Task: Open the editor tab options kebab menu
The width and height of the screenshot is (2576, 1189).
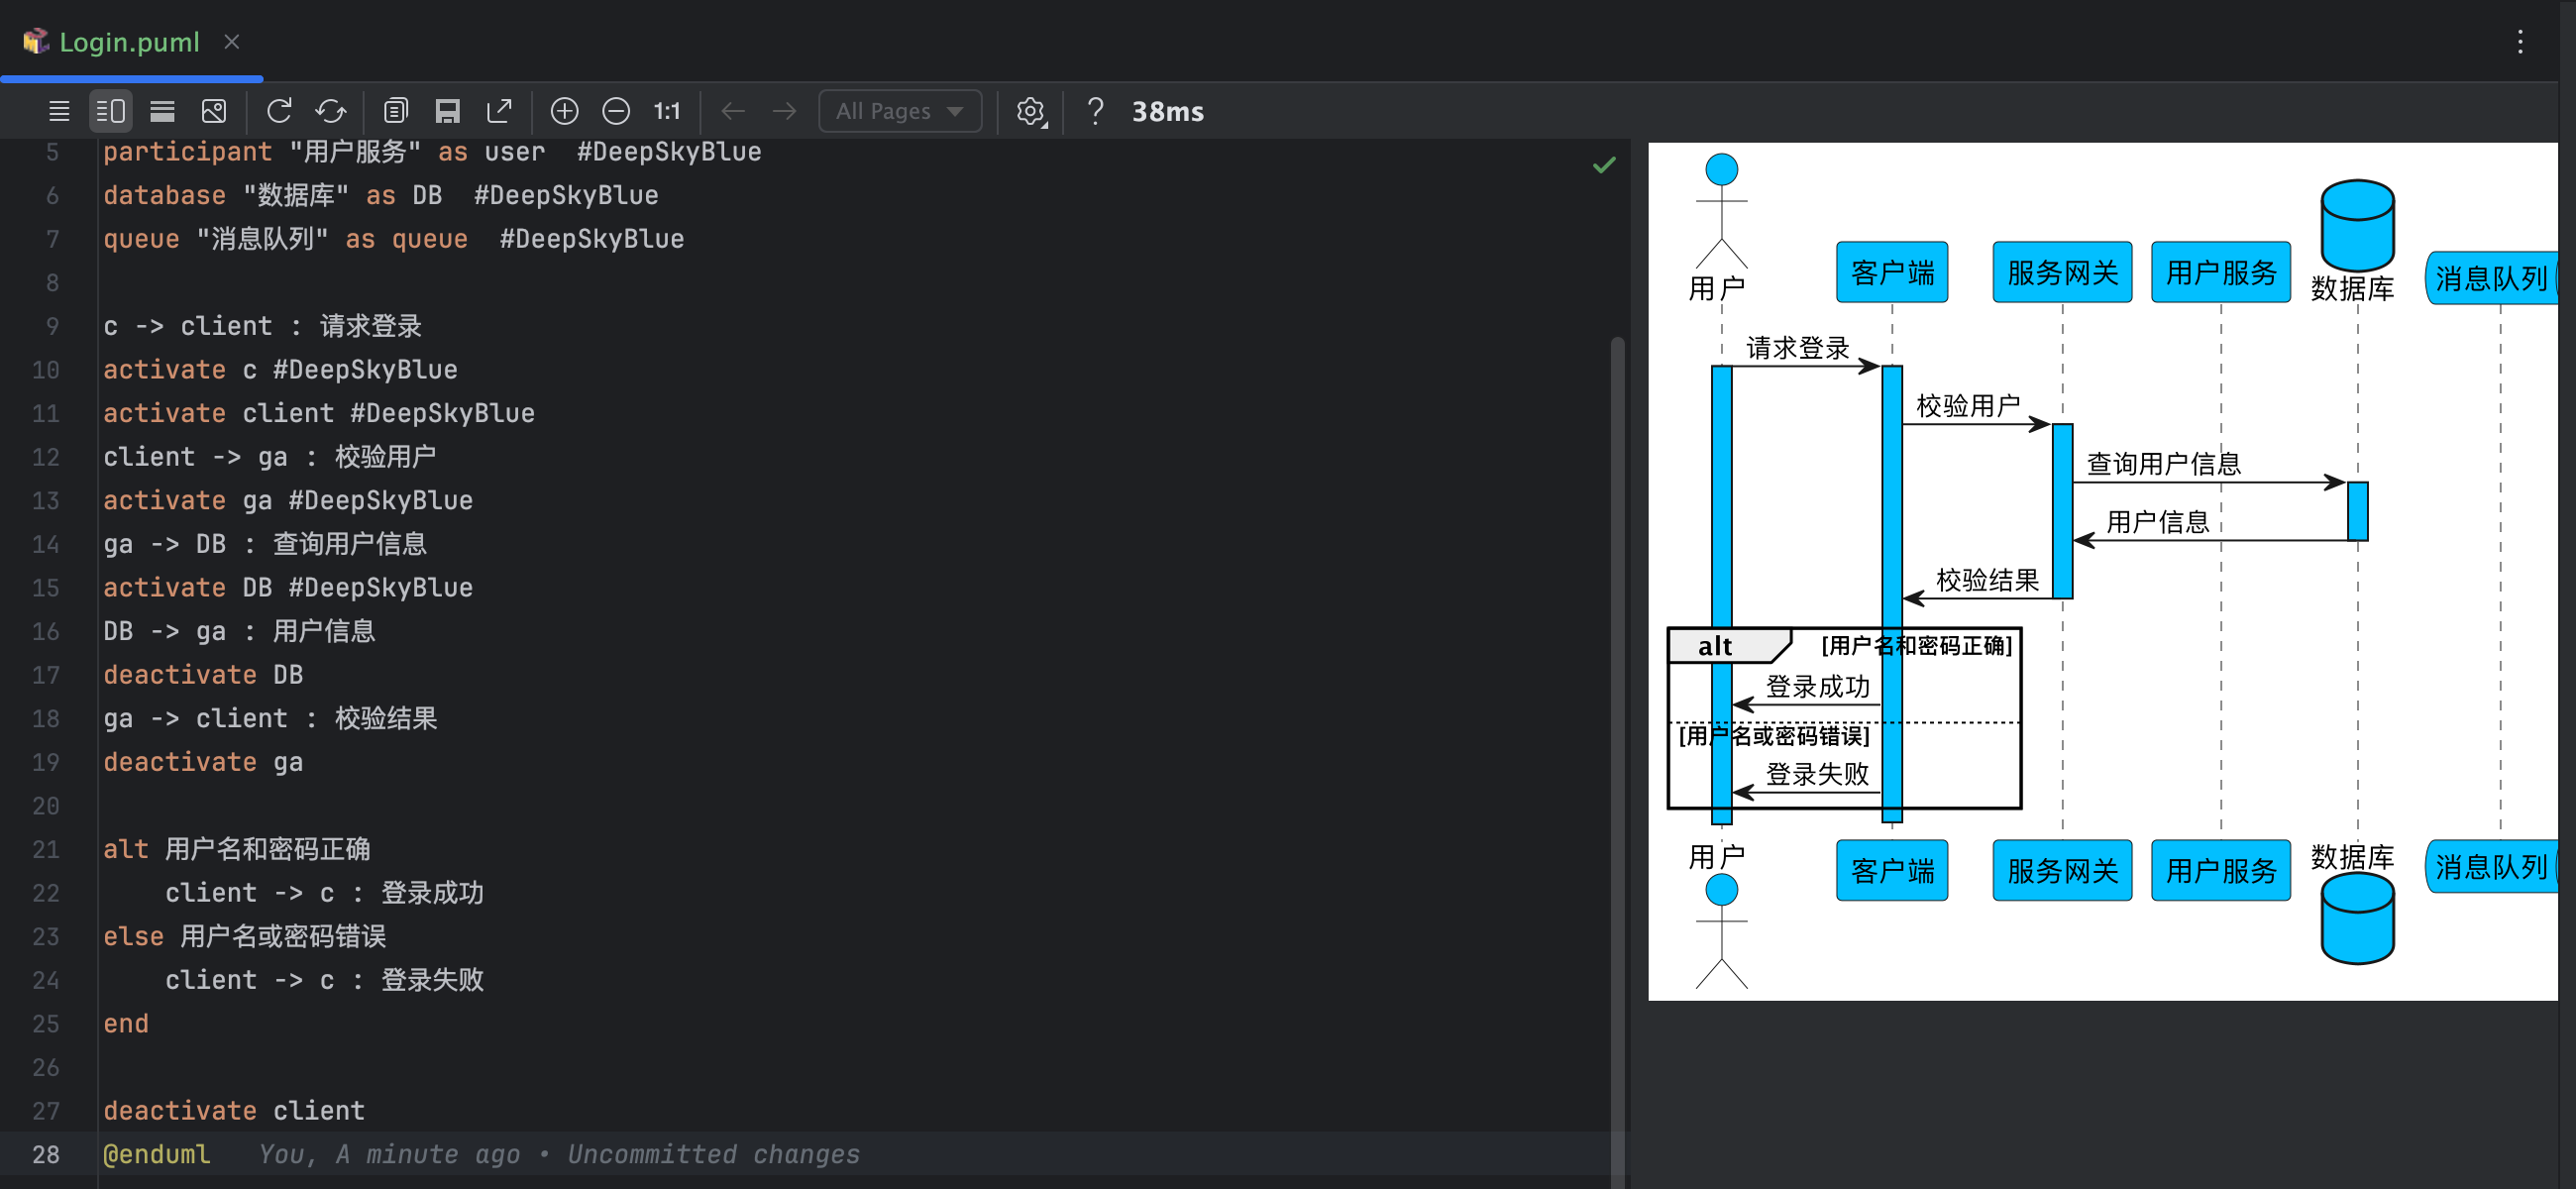Action: (x=2520, y=42)
